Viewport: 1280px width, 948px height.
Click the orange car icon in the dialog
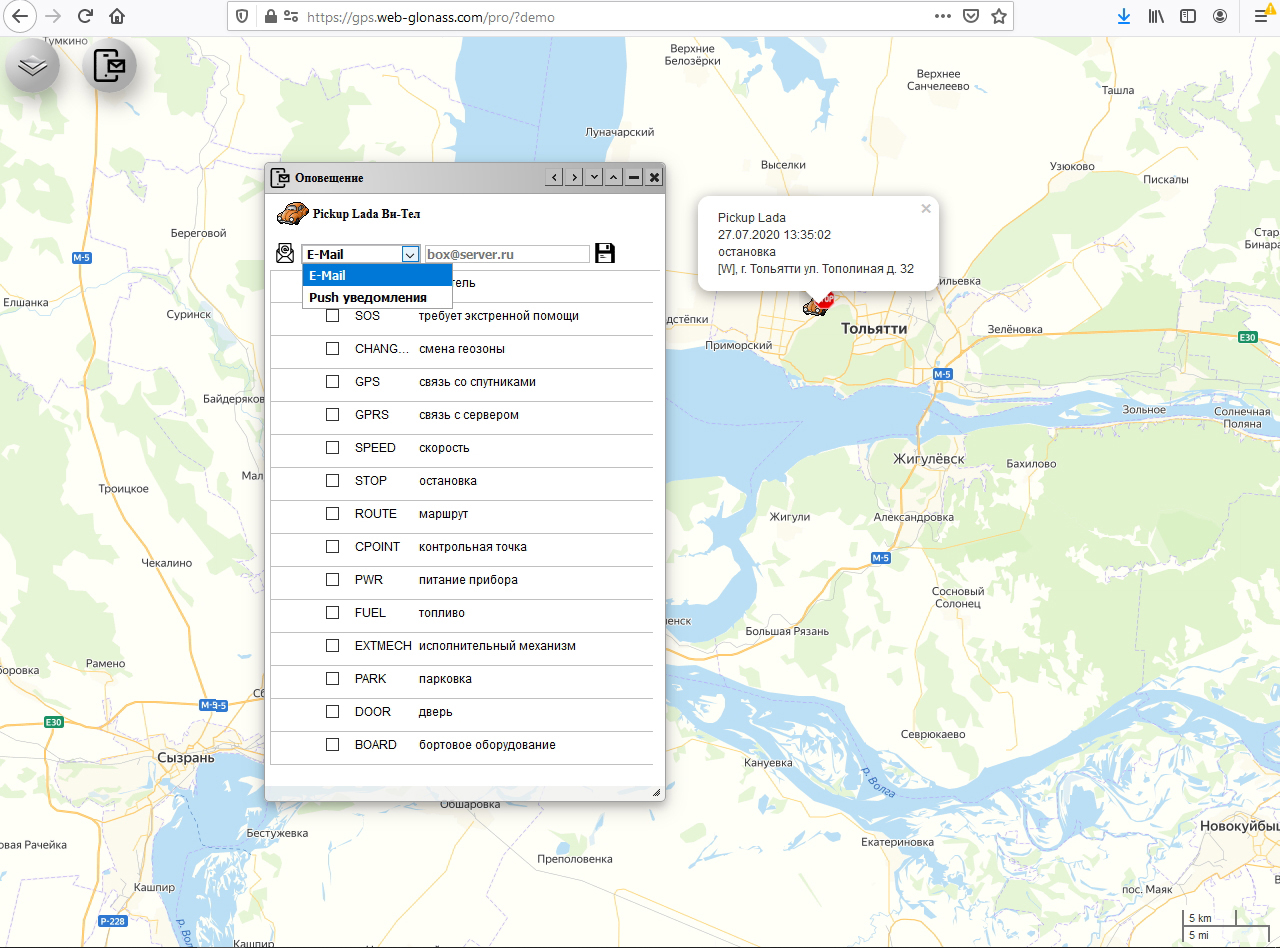[292, 213]
